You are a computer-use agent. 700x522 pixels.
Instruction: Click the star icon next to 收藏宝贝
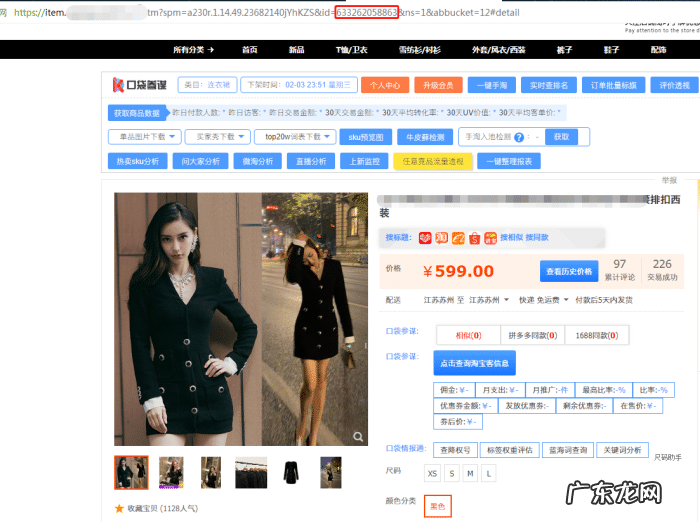(119, 508)
